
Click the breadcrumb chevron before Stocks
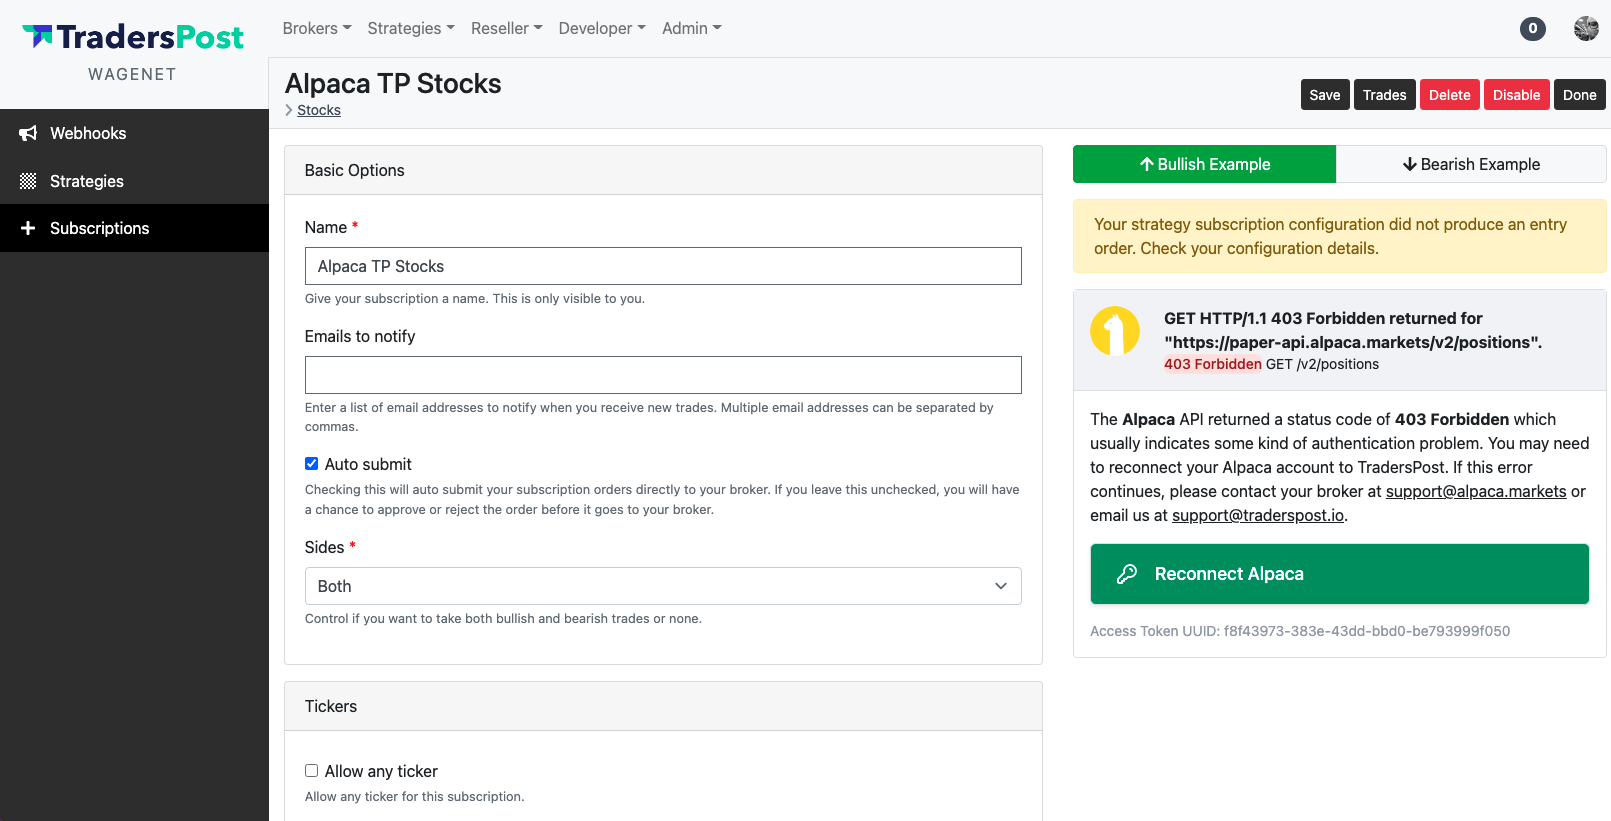pos(289,110)
